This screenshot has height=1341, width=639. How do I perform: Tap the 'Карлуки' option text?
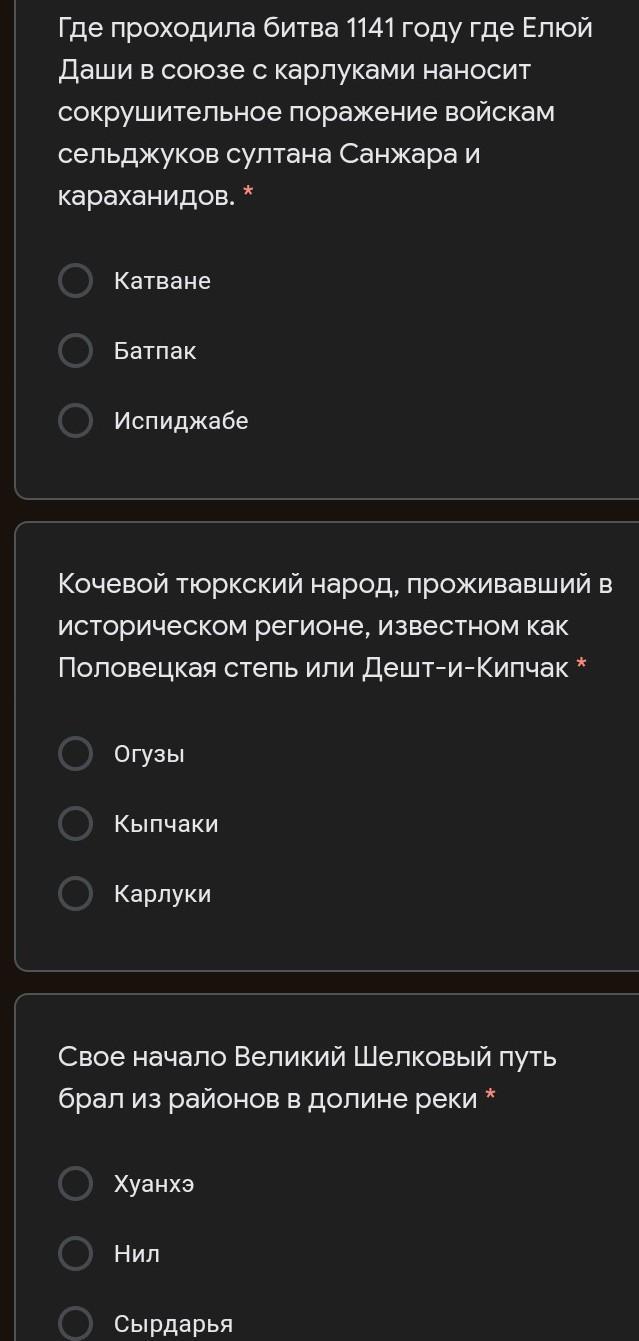162,894
